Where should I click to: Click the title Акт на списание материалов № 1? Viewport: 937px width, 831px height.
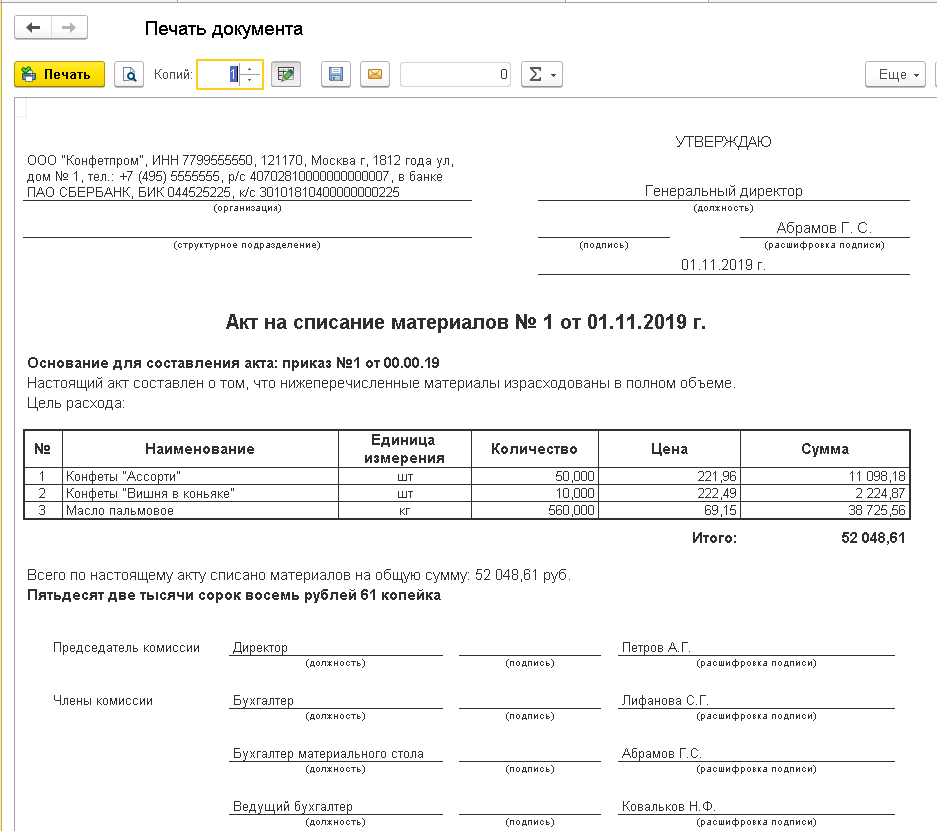466,322
